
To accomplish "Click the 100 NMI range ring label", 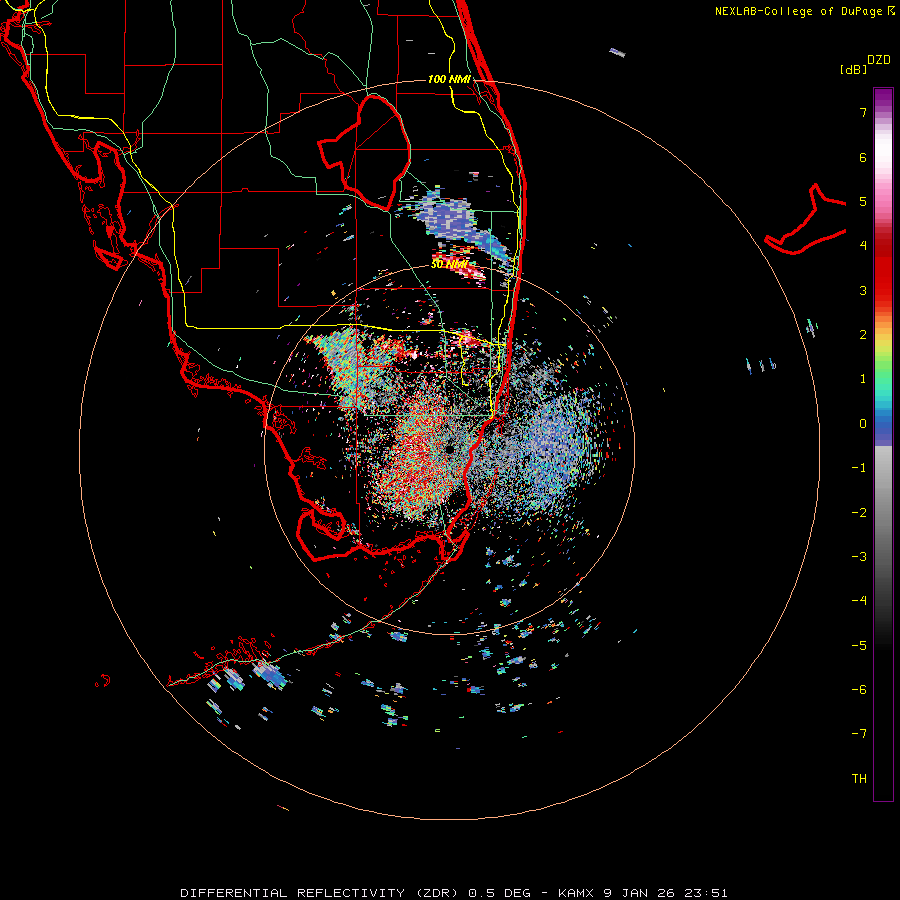I will pyautogui.click(x=449, y=79).
